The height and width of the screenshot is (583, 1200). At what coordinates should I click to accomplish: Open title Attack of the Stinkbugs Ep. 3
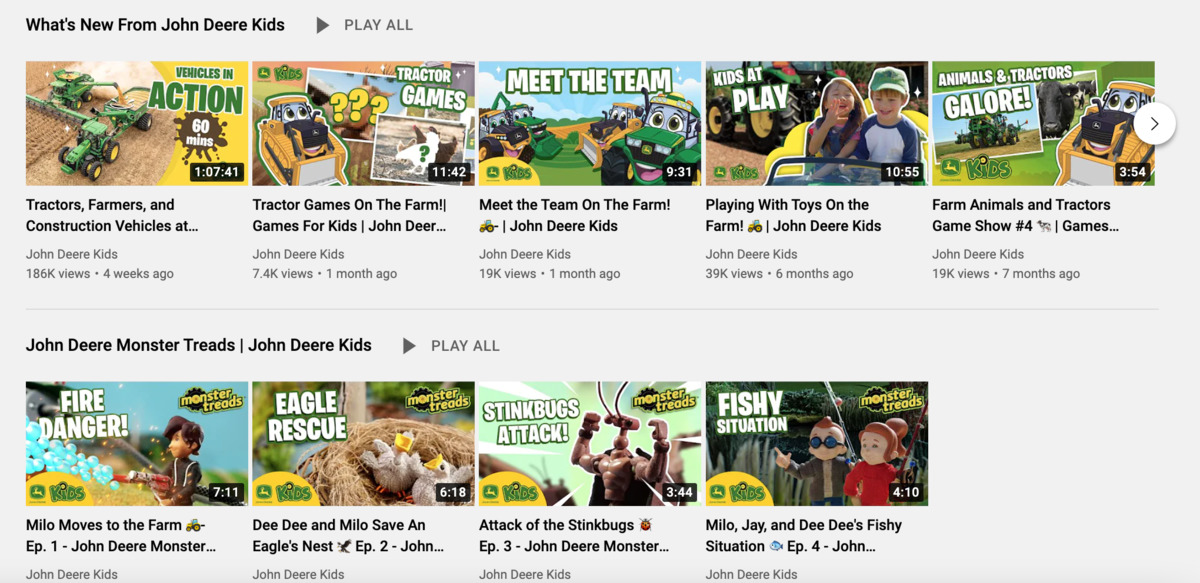(x=574, y=536)
